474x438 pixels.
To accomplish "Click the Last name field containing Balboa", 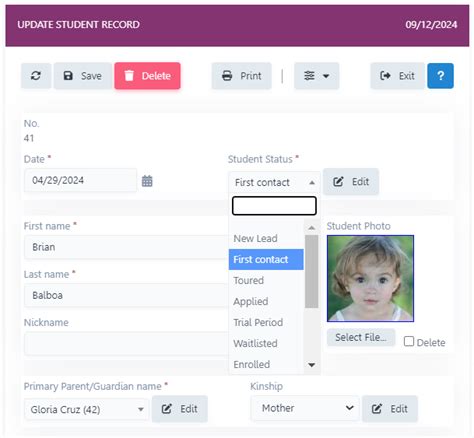I will pyautogui.click(x=127, y=295).
